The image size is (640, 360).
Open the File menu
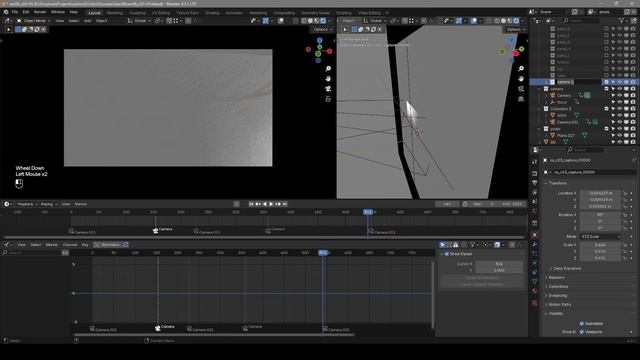tap(15, 12)
